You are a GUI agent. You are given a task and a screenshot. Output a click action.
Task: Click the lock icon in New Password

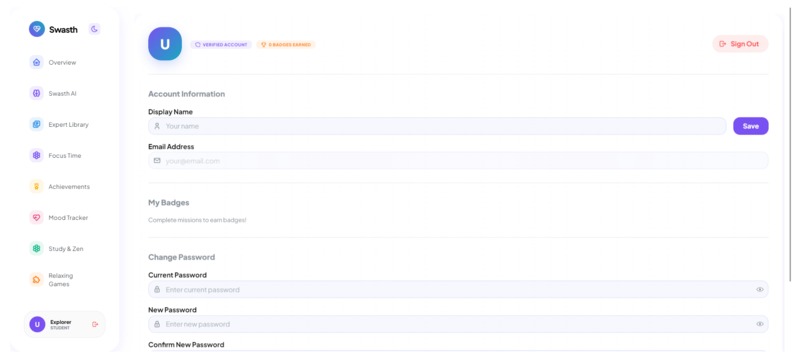[157, 324]
